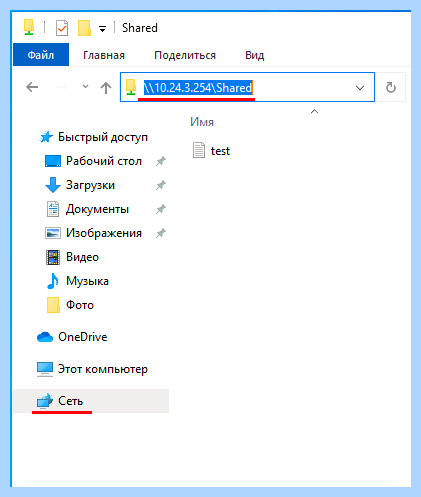This screenshot has height=497, width=421.
Task: Select the test file
Action: click(220, 151)
